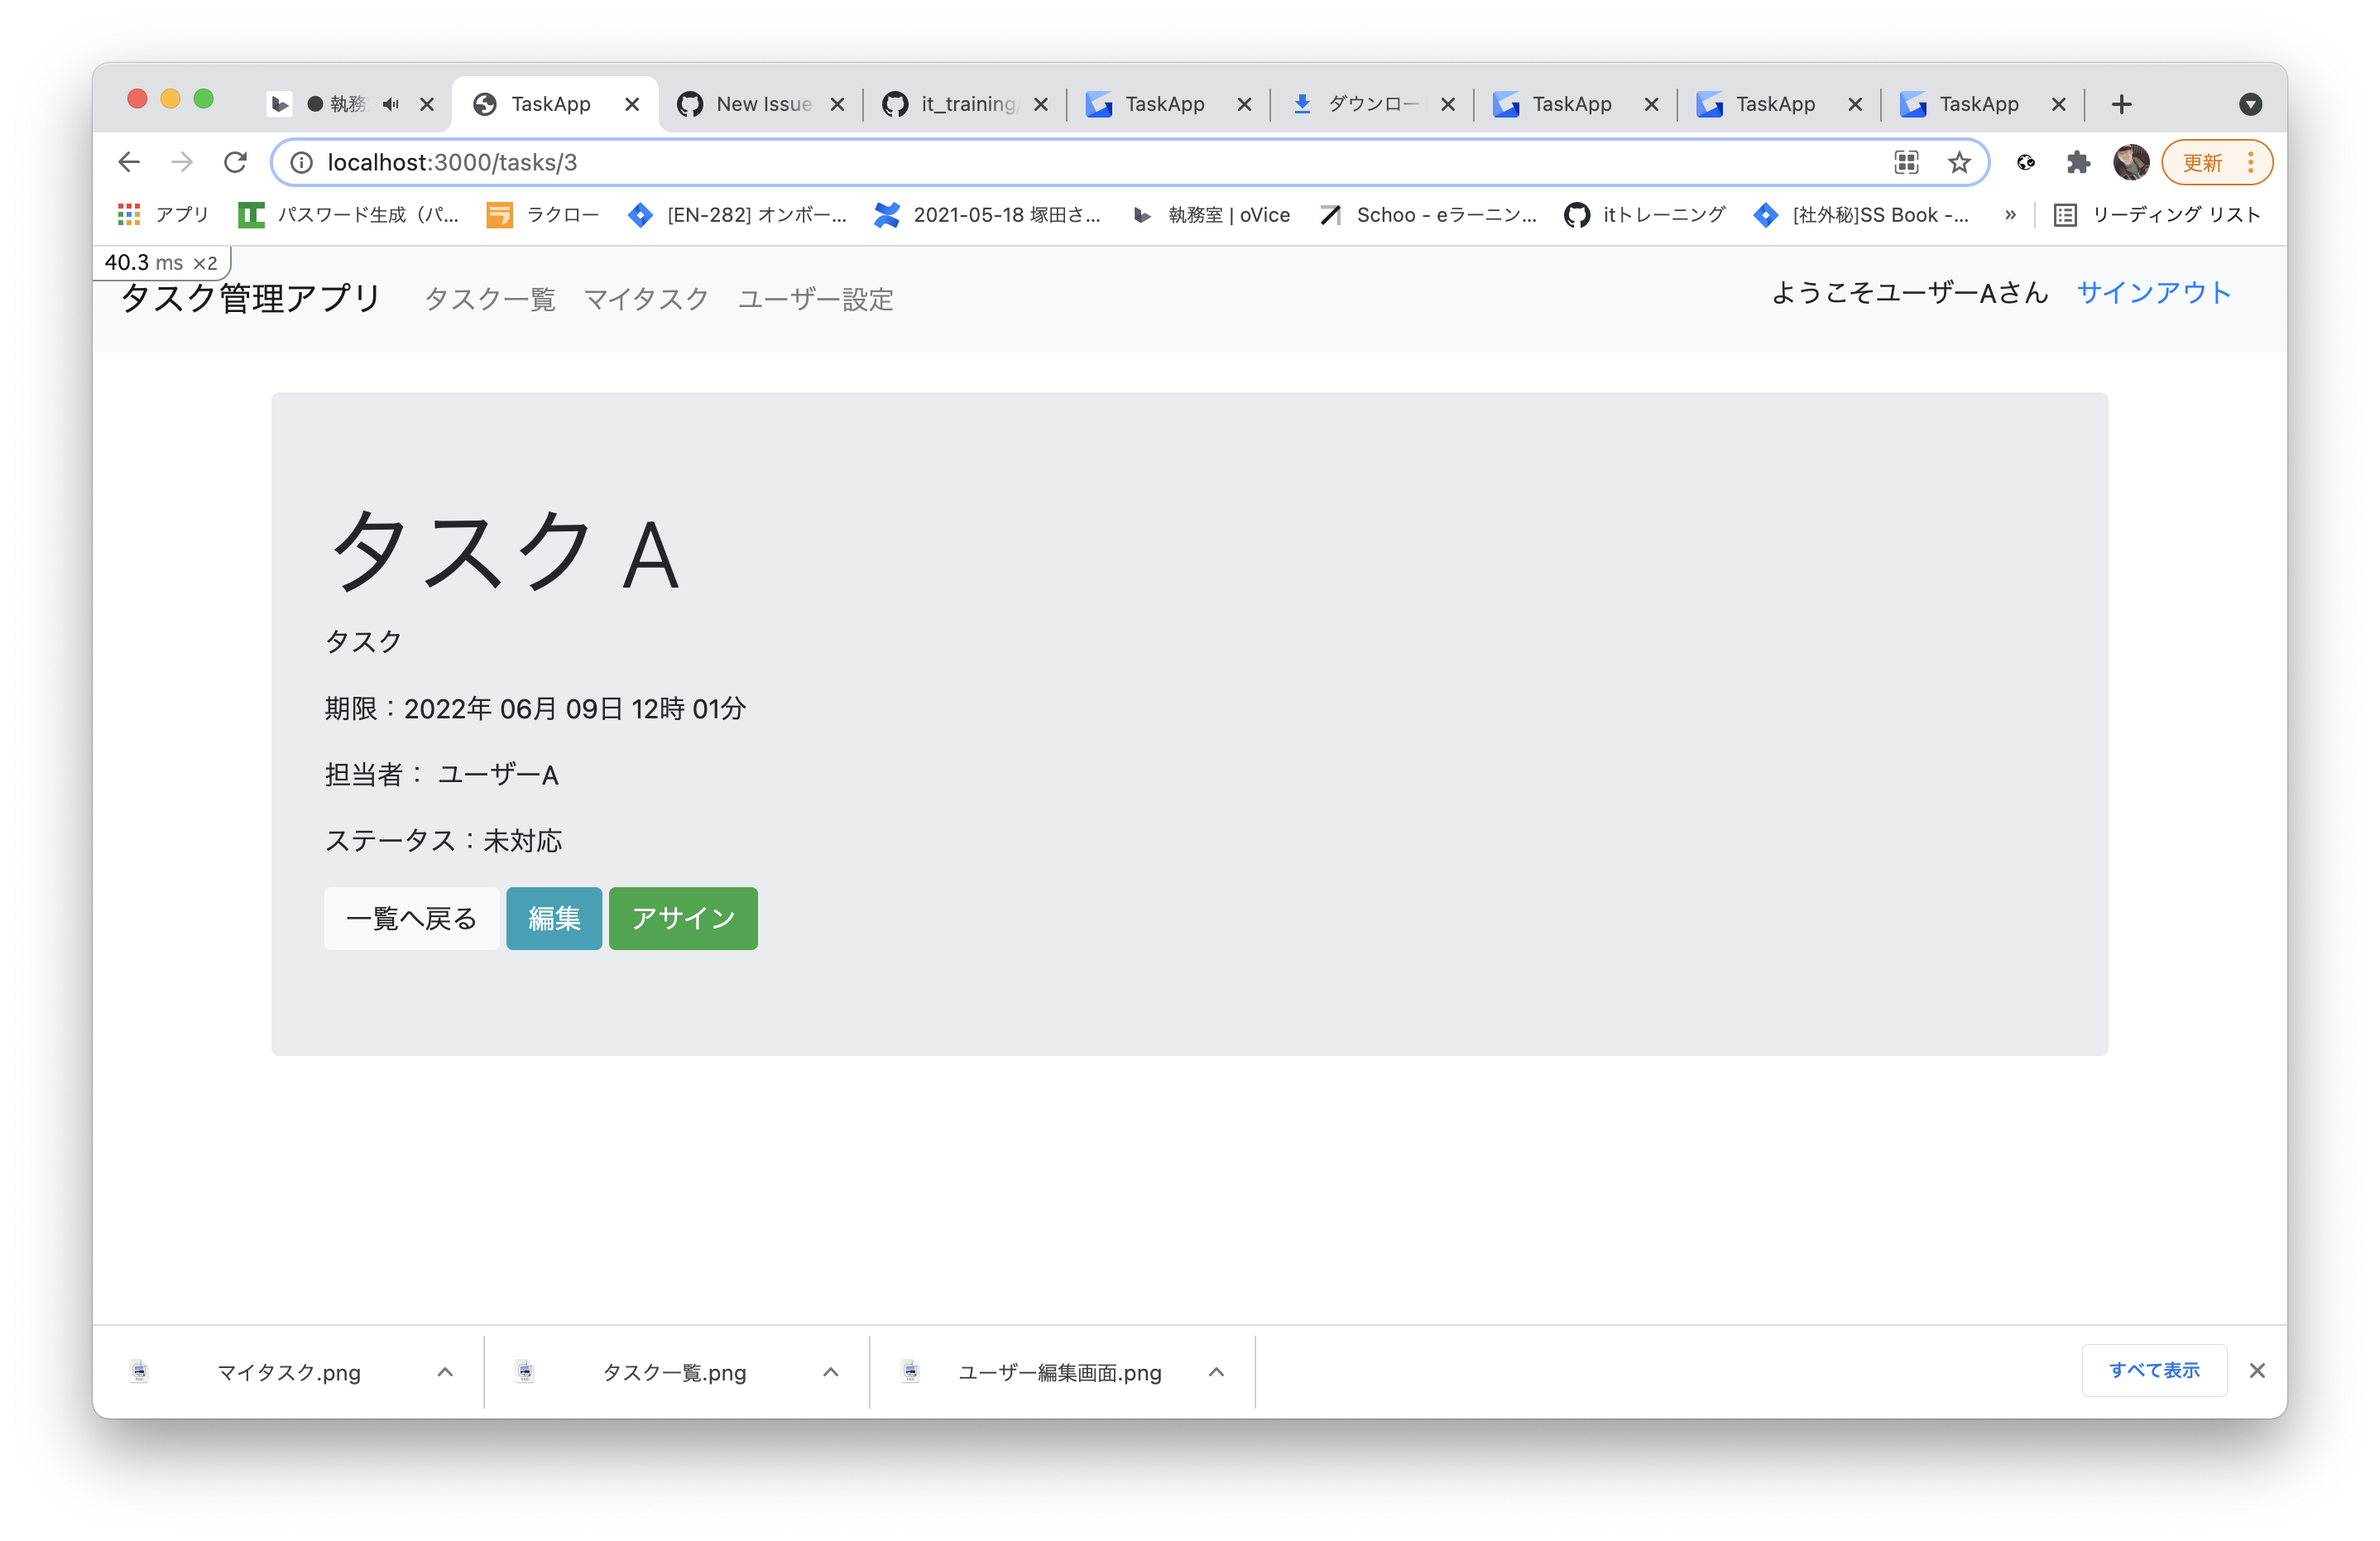
Task: Click the タスク管理アプリ brand link
Action: pos(251,298)
